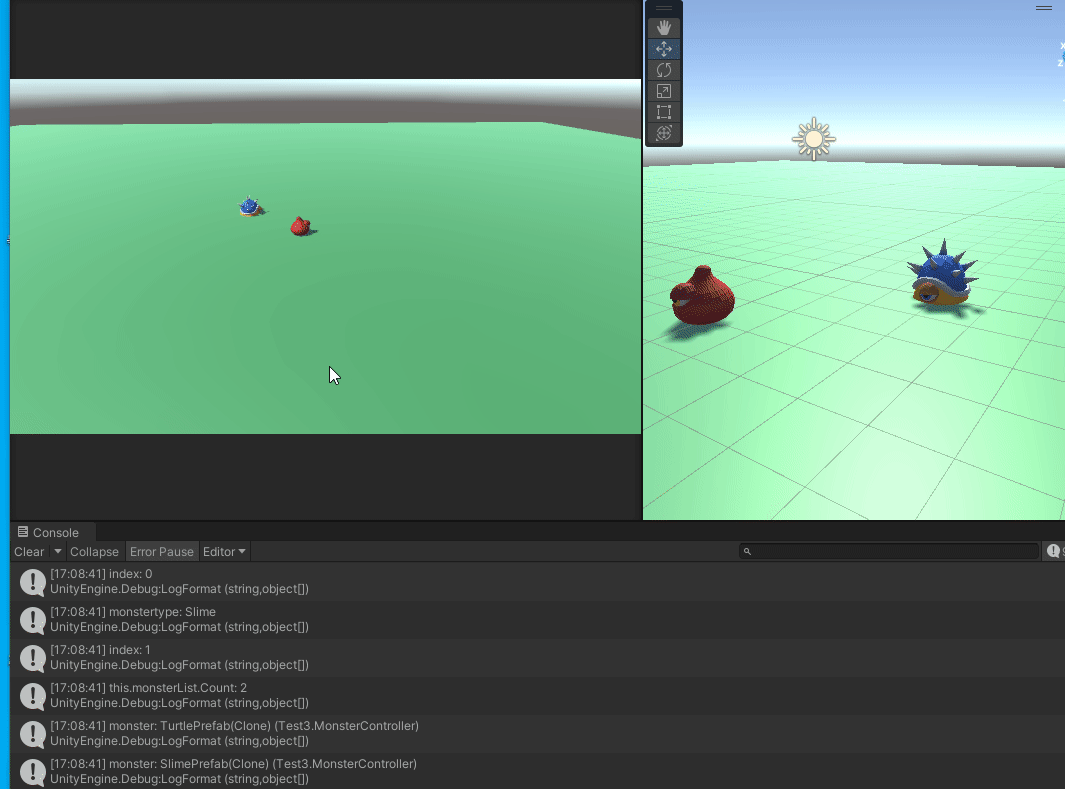The height and width of the screenshot is (789, 1065).
Task: Toggle the info message count filter
Action: click(x=1054, y=551)
